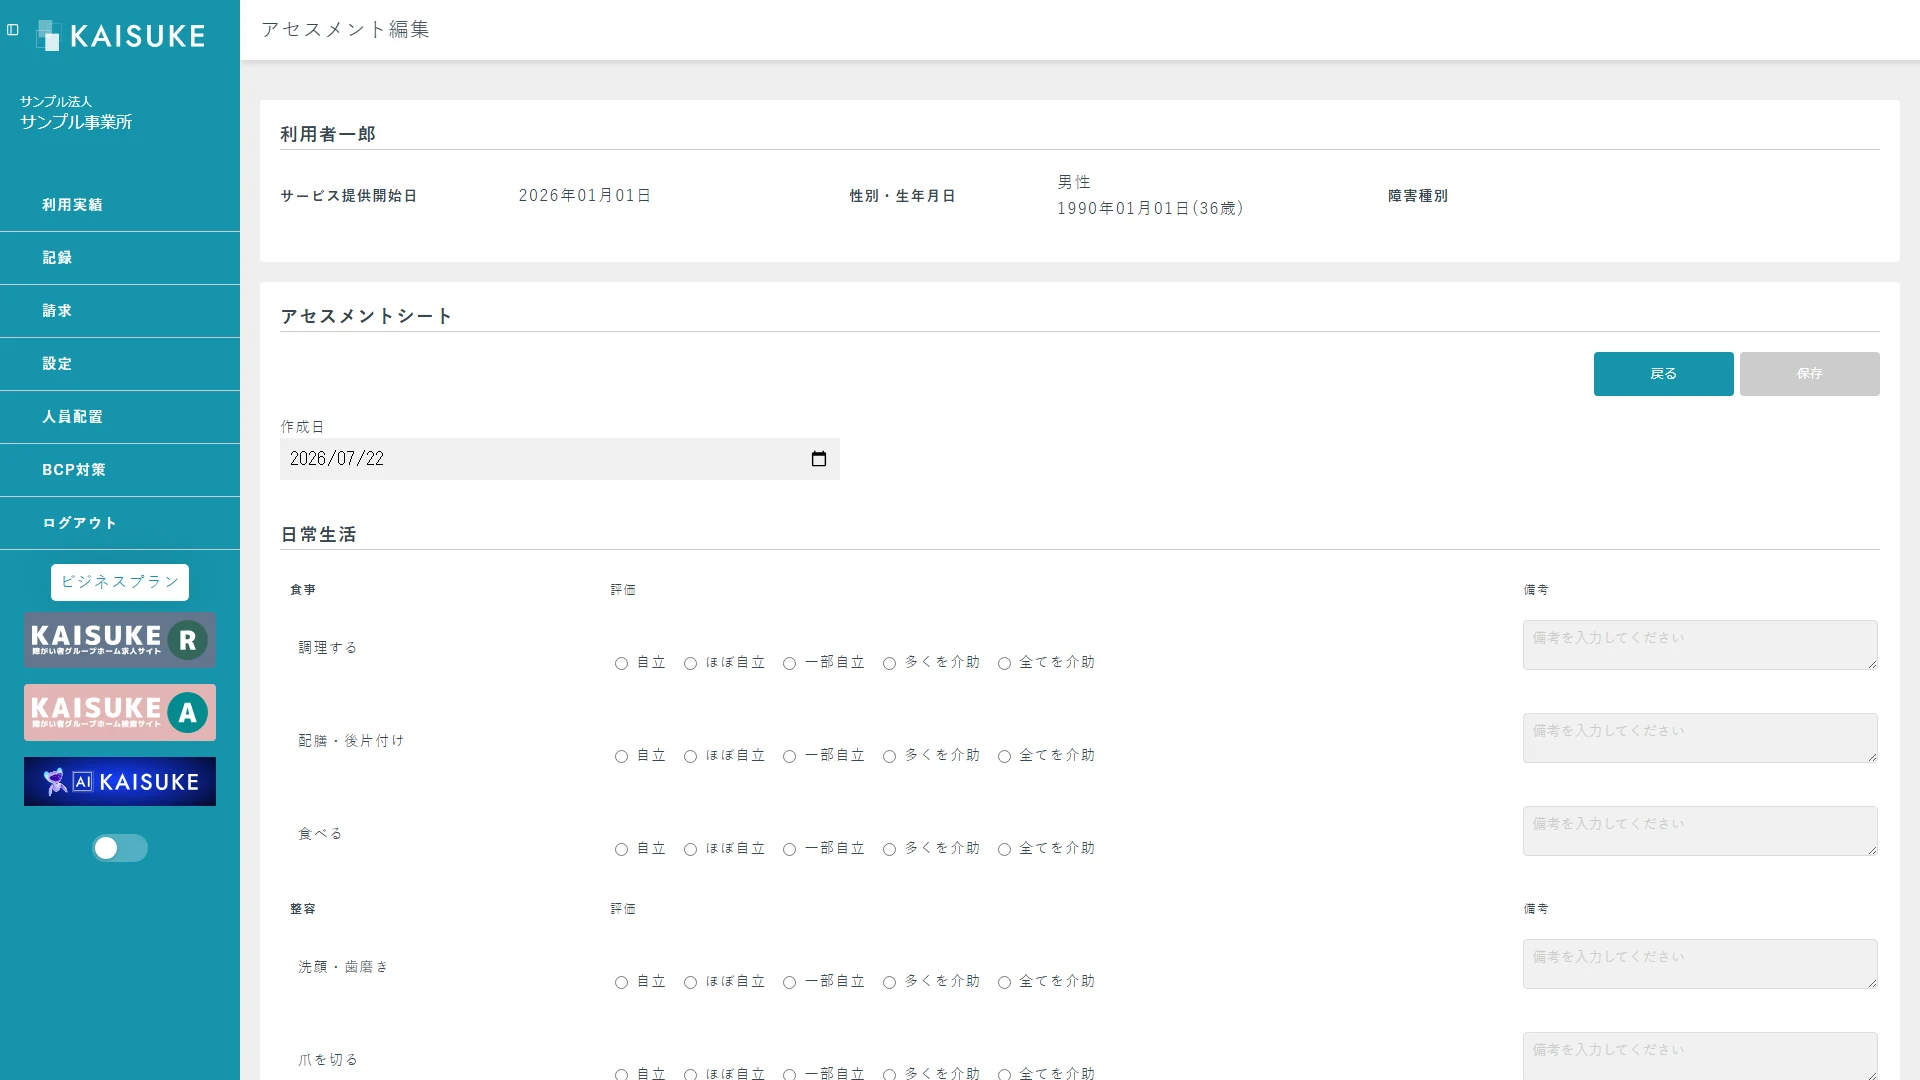Toggle the switch below the AI KAISUKE banner

[x=120, y=848]
